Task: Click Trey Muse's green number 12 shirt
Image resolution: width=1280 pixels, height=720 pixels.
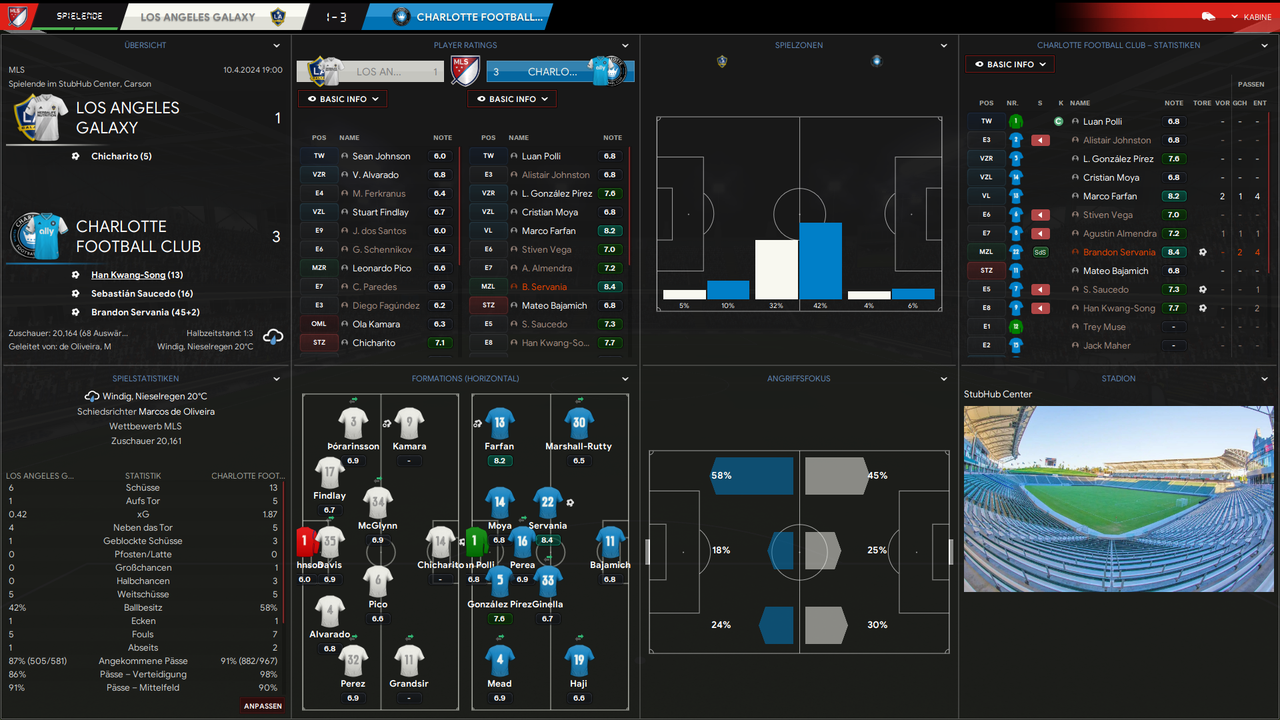Action: 1015,327
